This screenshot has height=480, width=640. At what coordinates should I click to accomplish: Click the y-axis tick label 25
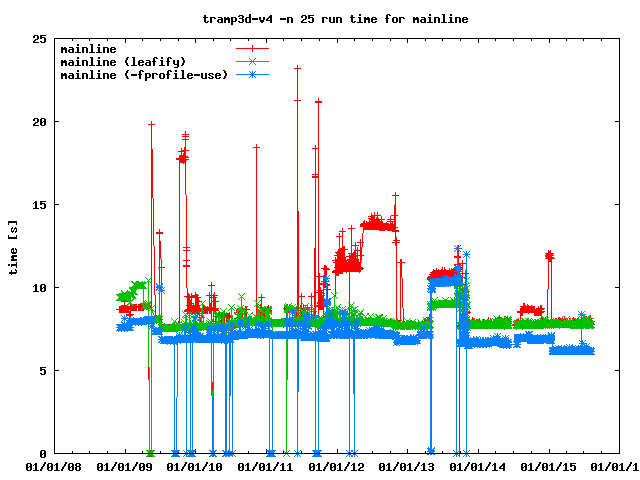click(x=39, y=39)
